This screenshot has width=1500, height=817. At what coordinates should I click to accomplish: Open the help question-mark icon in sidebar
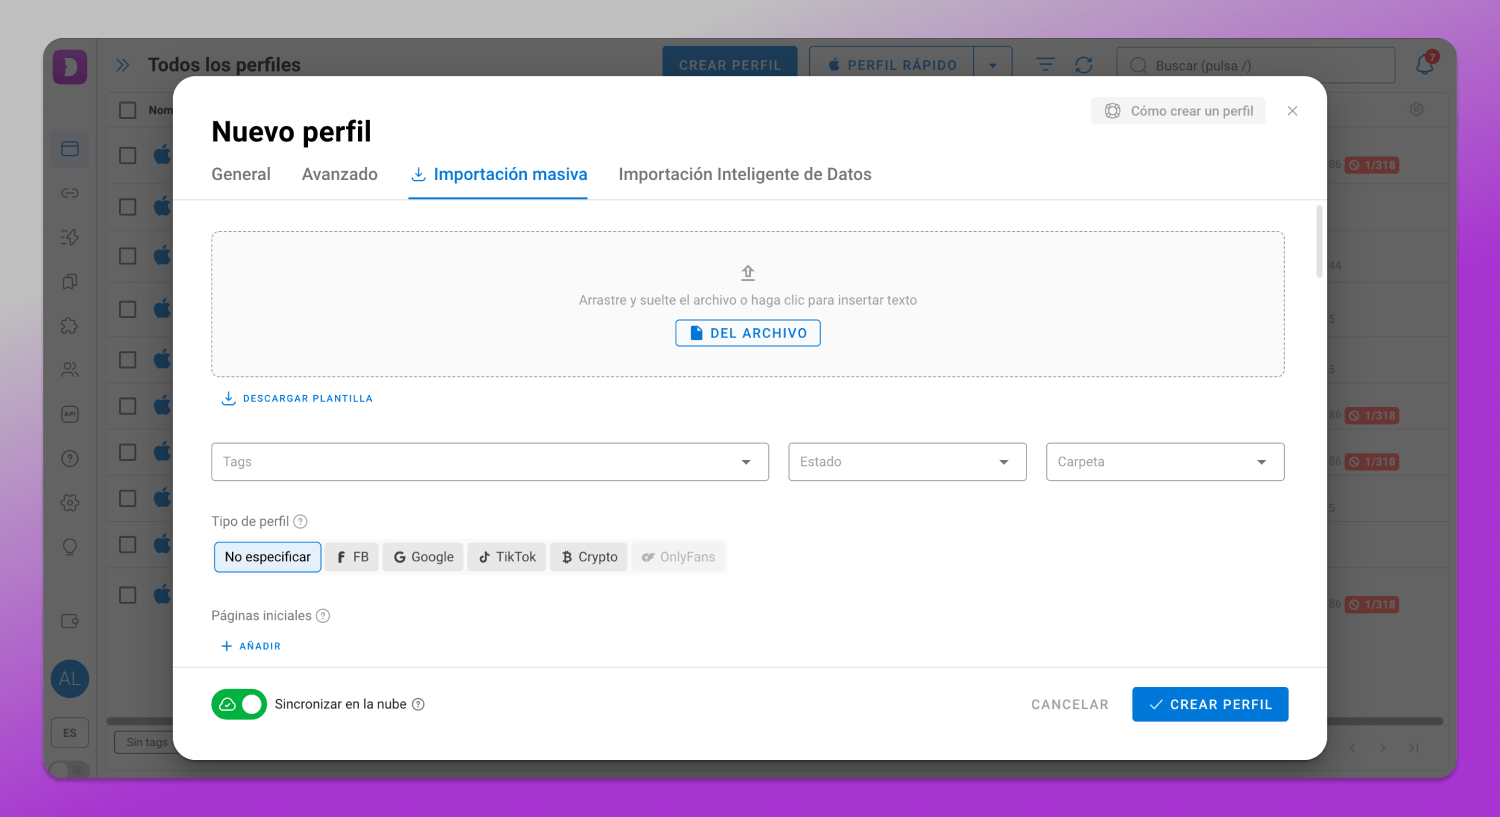(70, 458)
